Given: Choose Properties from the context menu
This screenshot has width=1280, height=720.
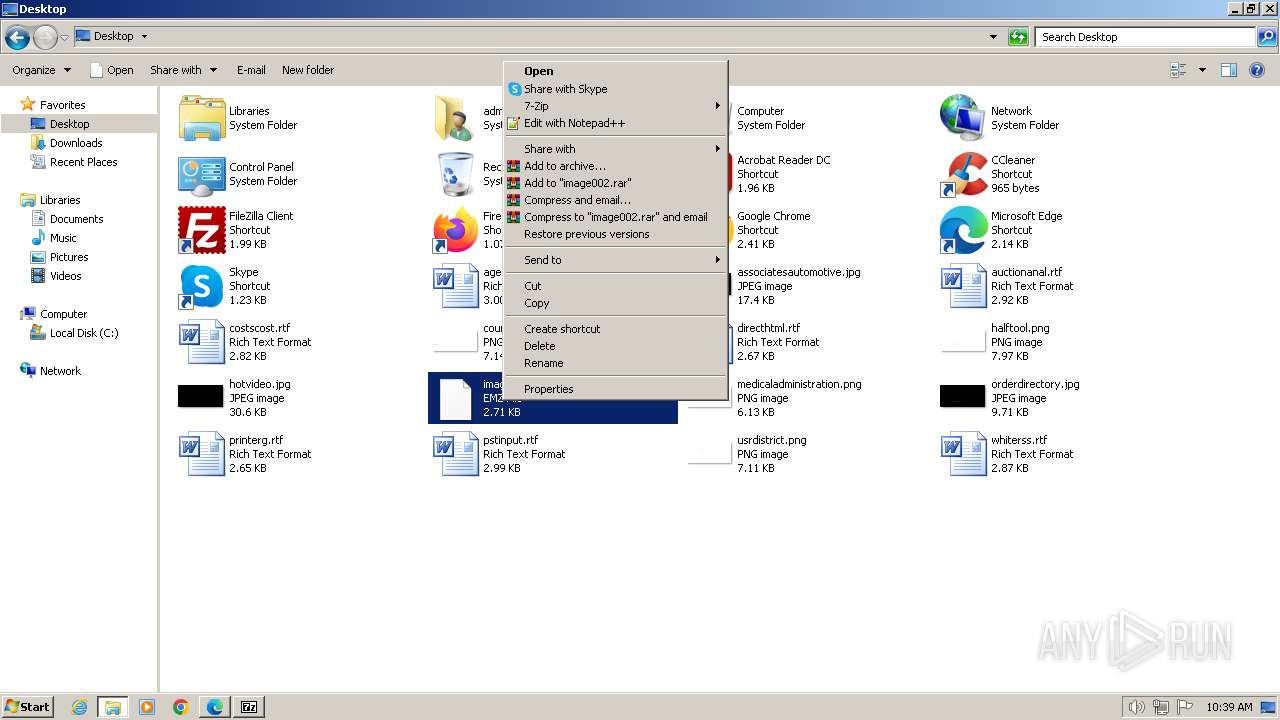Looking at the screenshot, I should pos(615,389).
